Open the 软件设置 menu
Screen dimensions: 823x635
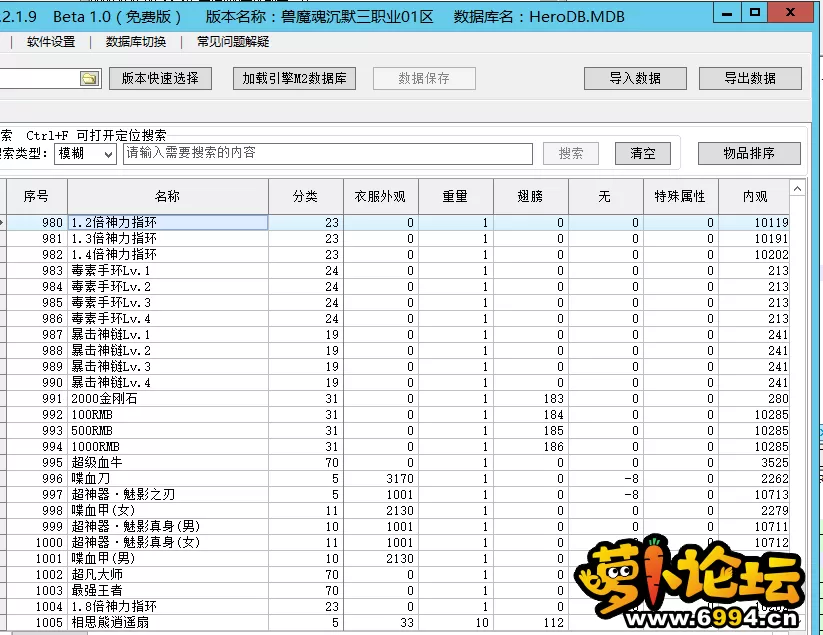[51, 42]
